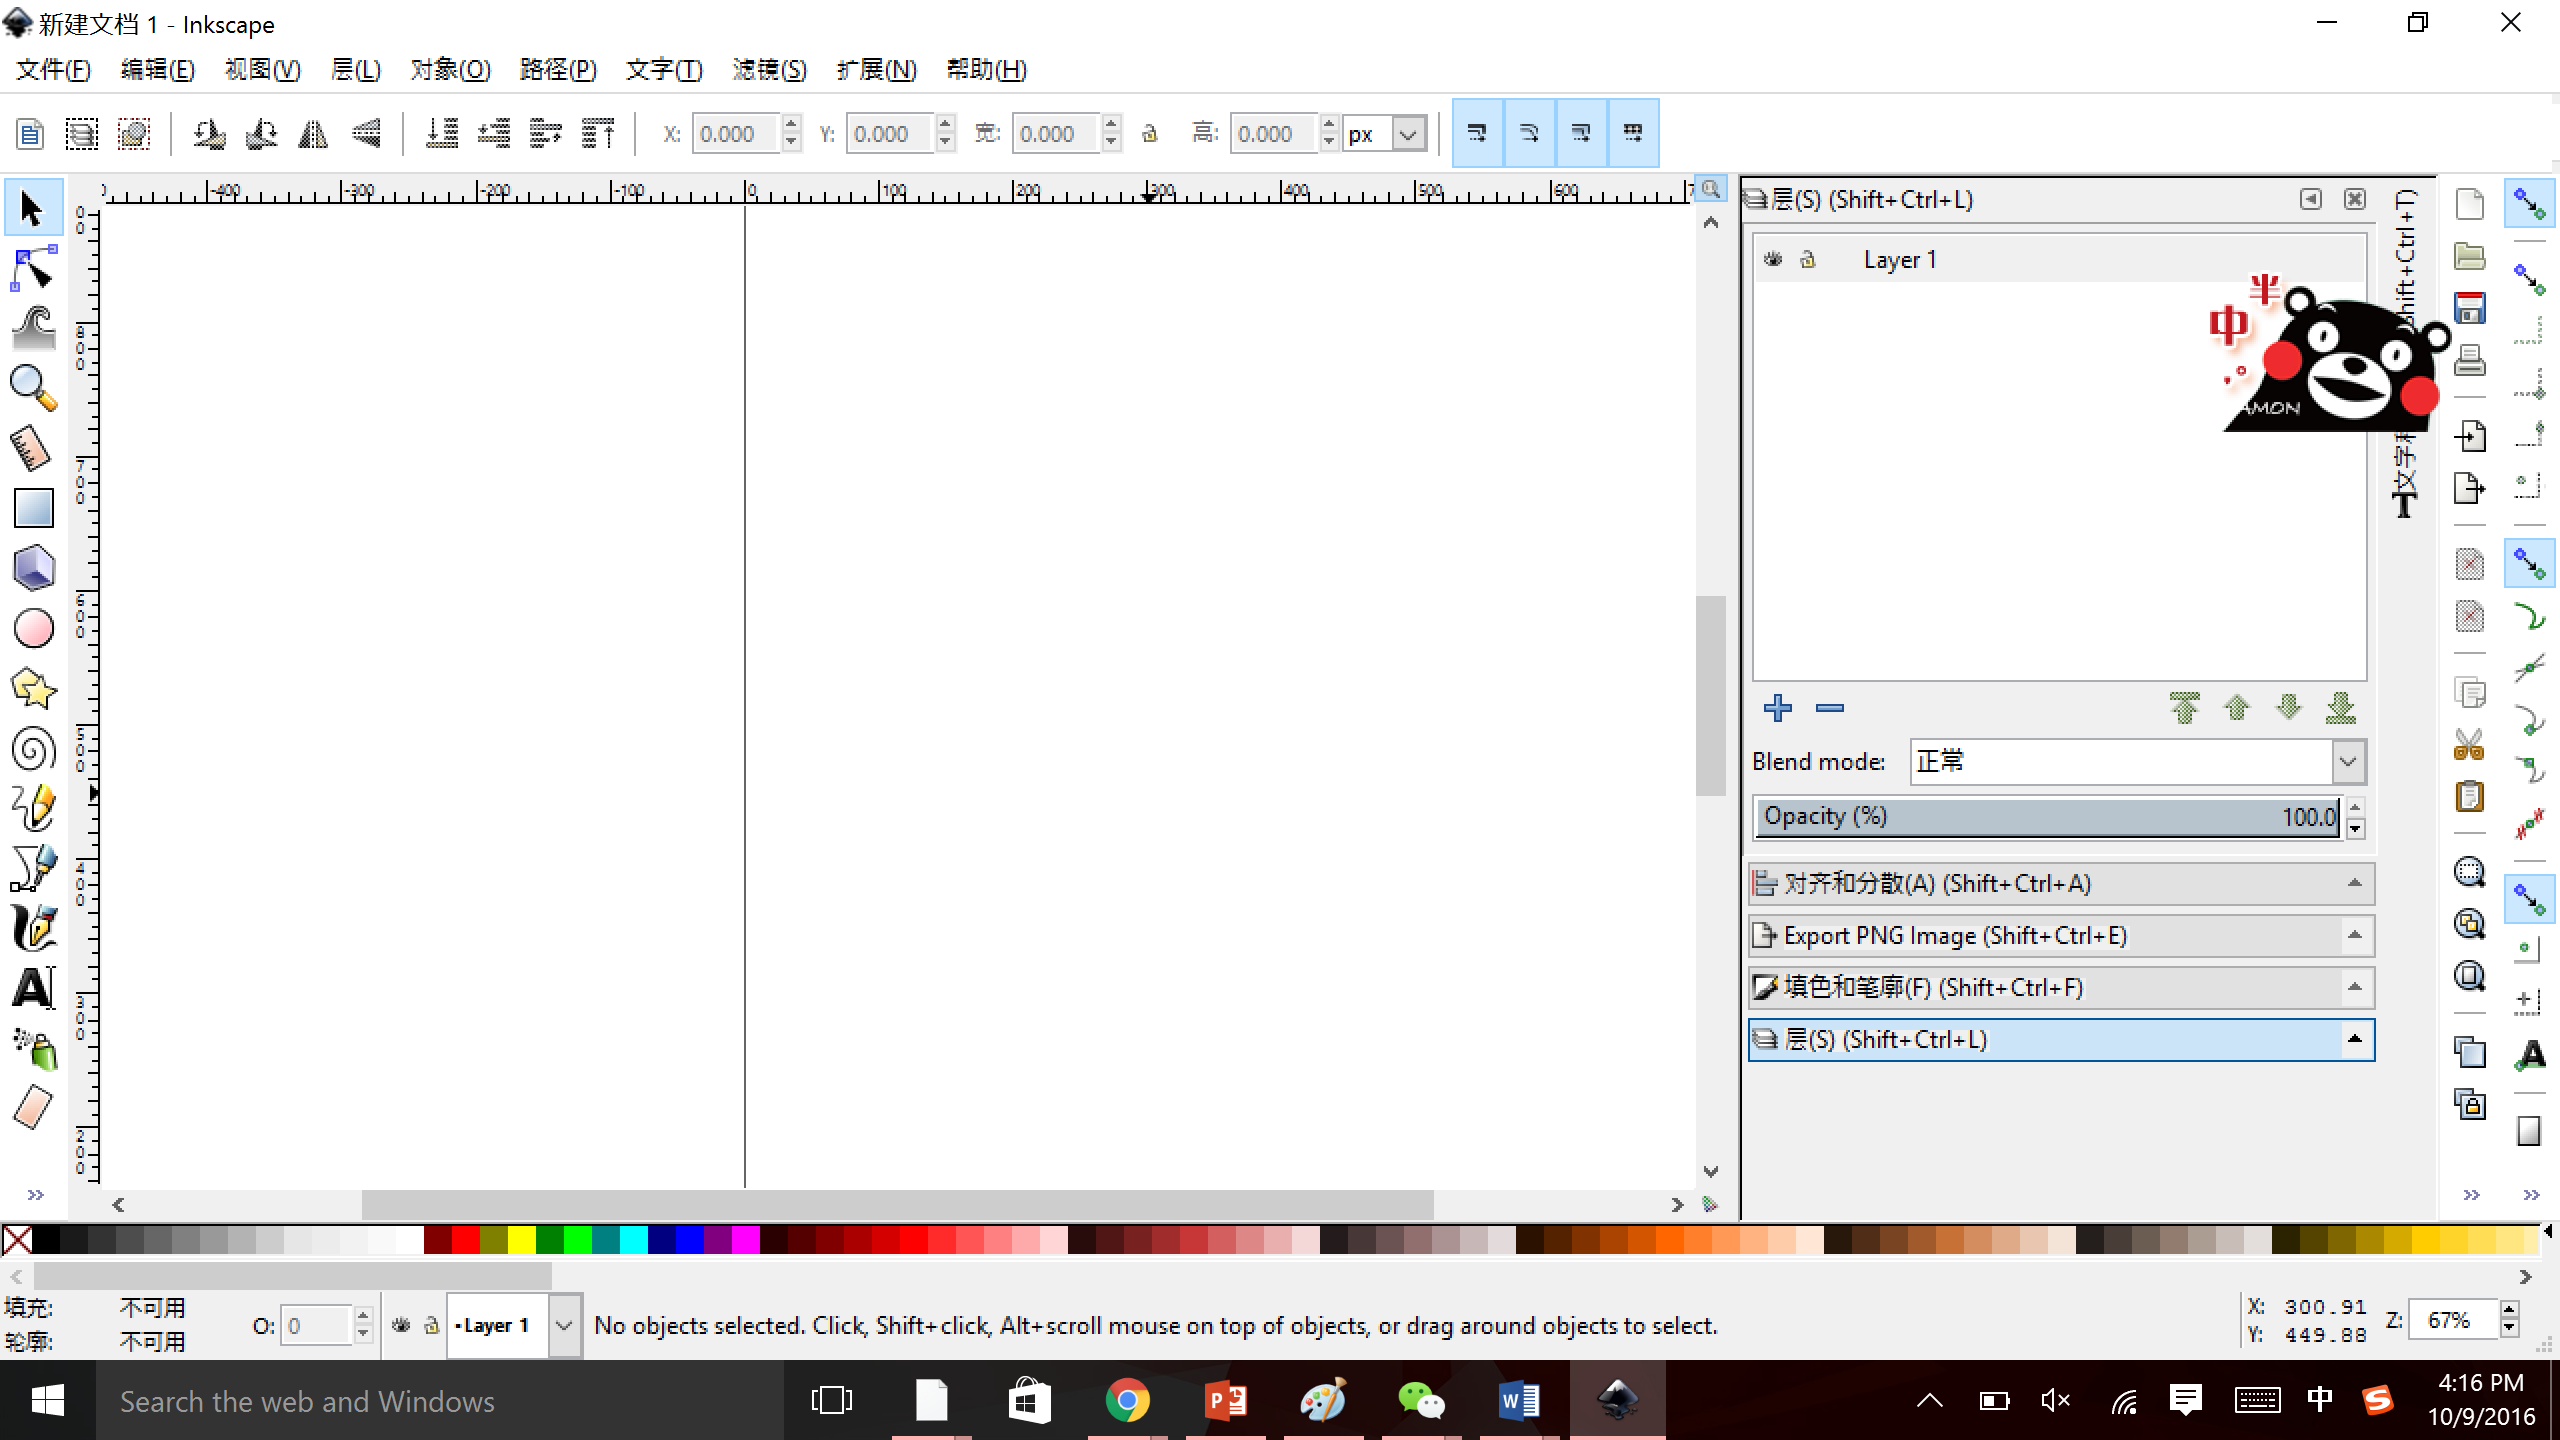Select the Text tool
The height and width of the screenshot is (1440, 2560).
point(33,988)
